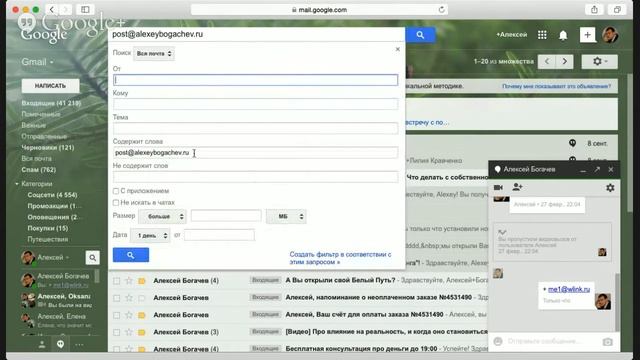Click the size value input field

click(x=226, y=216)
